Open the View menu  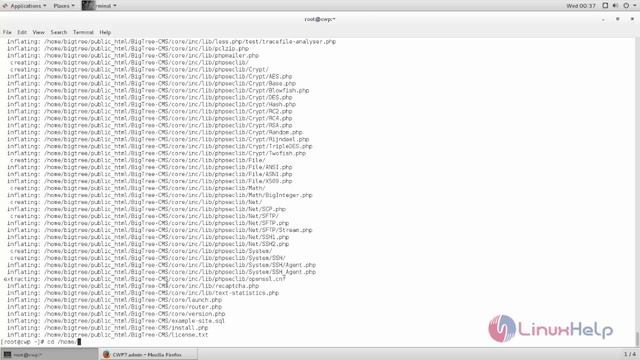point(38,32)
